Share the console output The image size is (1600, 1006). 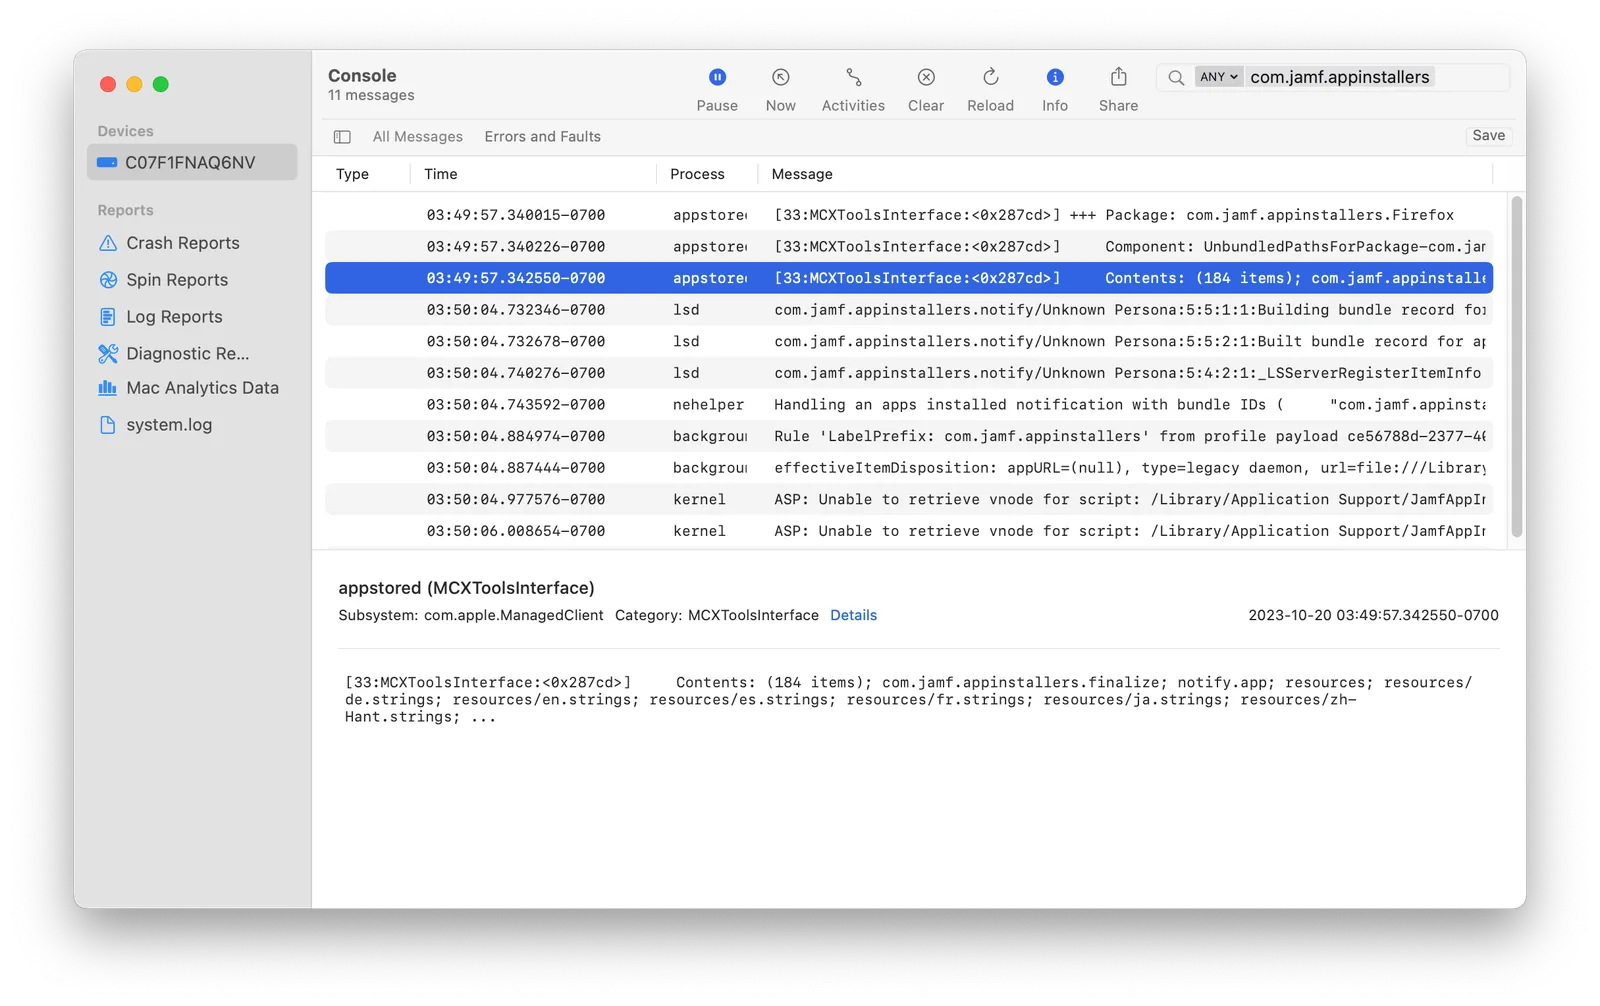[x=1117, y=88]
